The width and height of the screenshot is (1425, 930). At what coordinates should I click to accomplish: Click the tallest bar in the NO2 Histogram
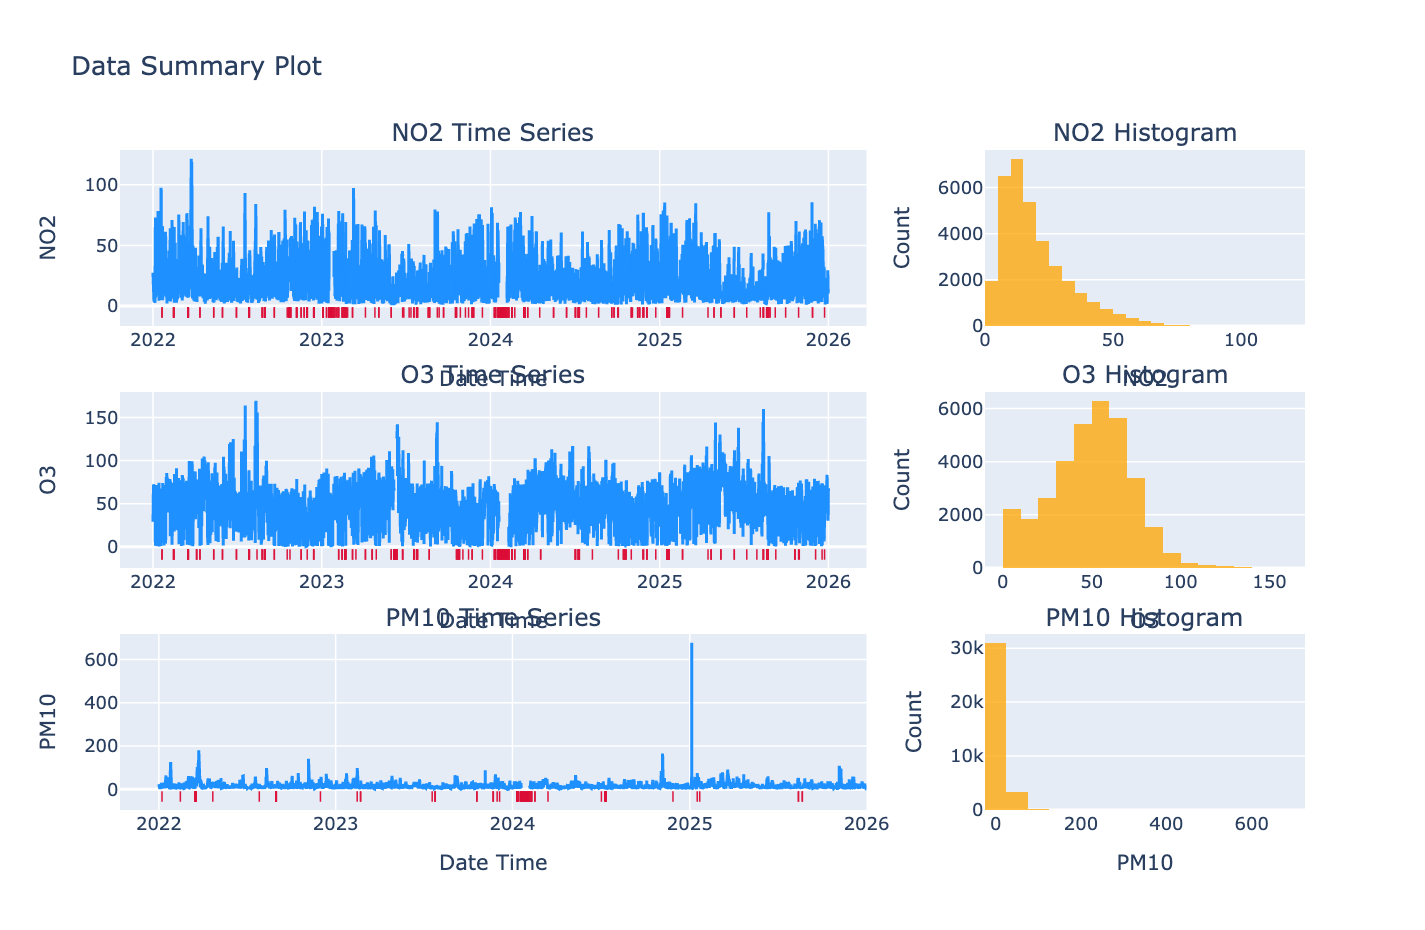[1017, 242]
